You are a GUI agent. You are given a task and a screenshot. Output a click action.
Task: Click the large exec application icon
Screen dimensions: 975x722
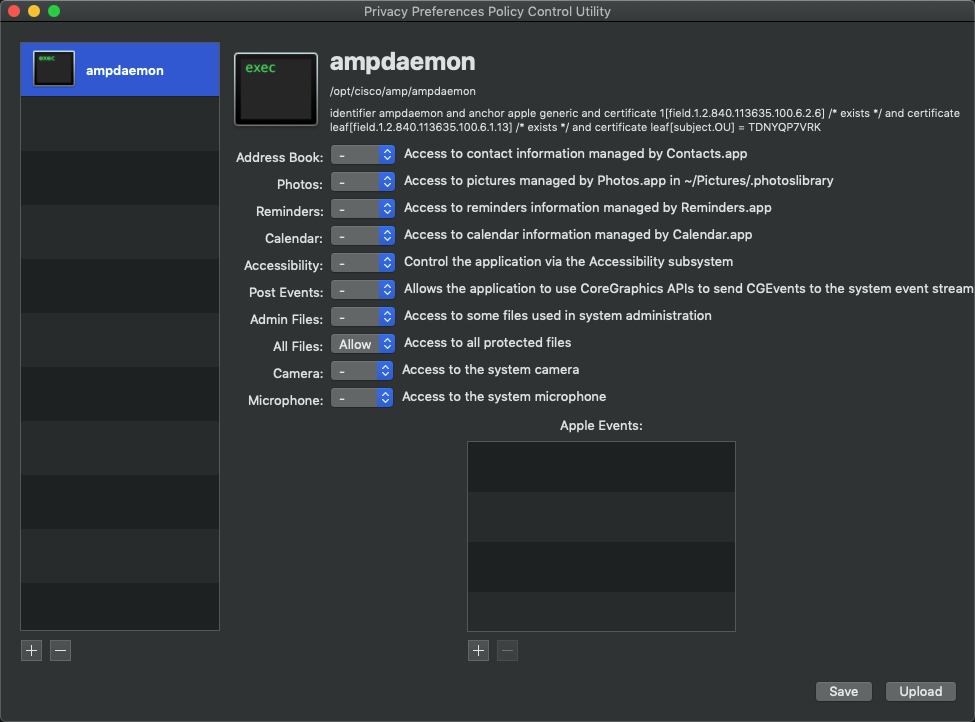(276, 89)
